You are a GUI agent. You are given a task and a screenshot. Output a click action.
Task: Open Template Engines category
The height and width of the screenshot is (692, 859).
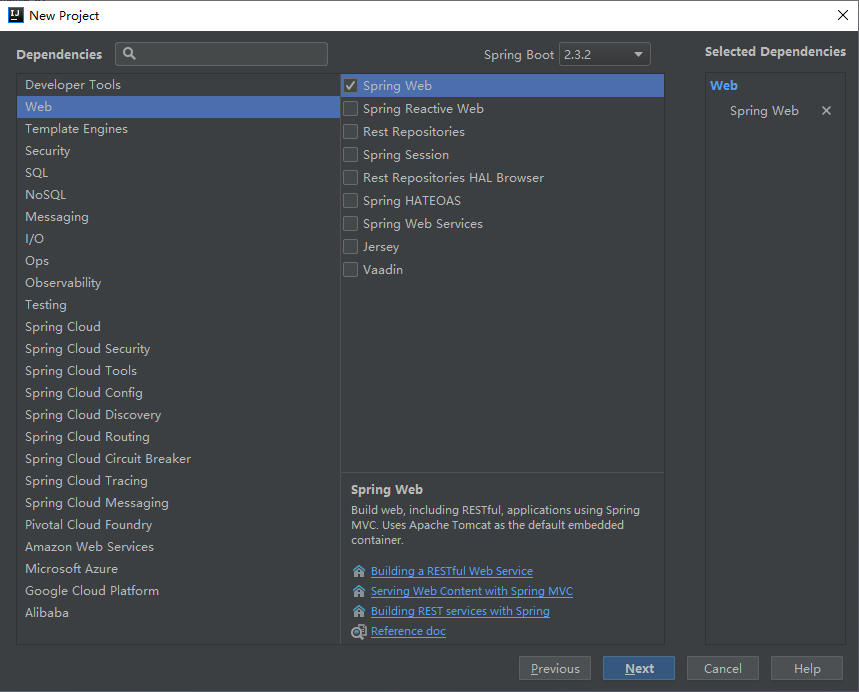(x=179, y=129)
